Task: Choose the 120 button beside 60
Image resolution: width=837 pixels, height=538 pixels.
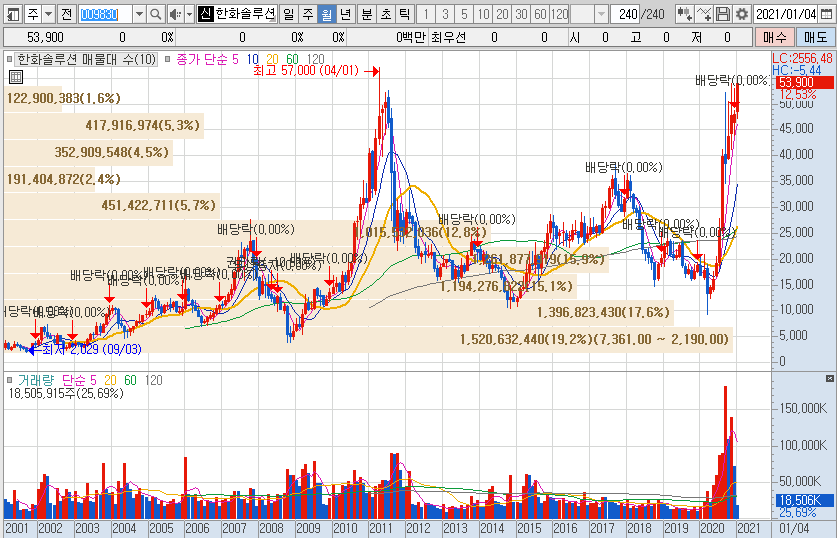Action: click(559, 14)
